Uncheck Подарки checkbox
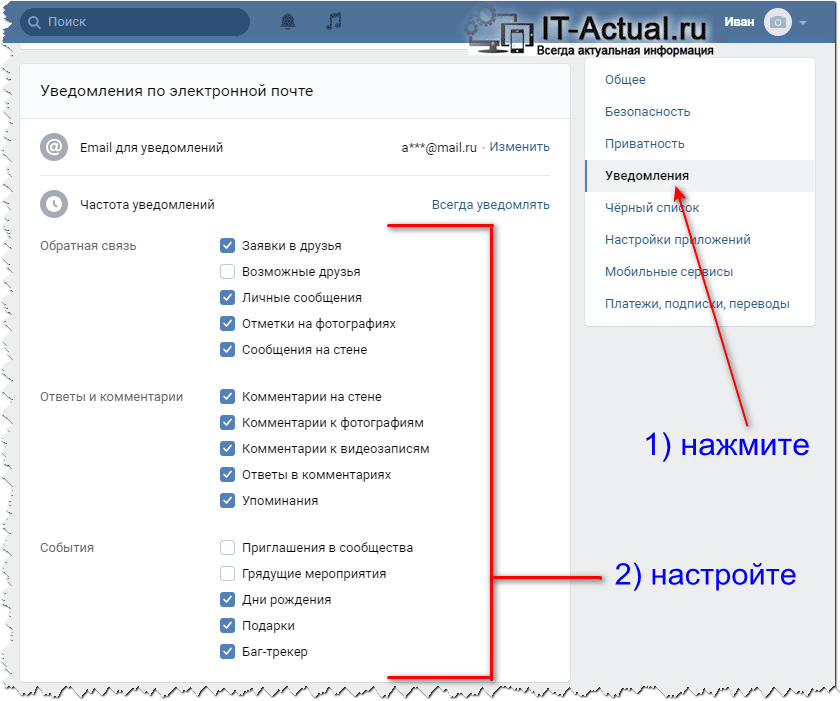This screenshot has height=701, width=840. (228, 625)
